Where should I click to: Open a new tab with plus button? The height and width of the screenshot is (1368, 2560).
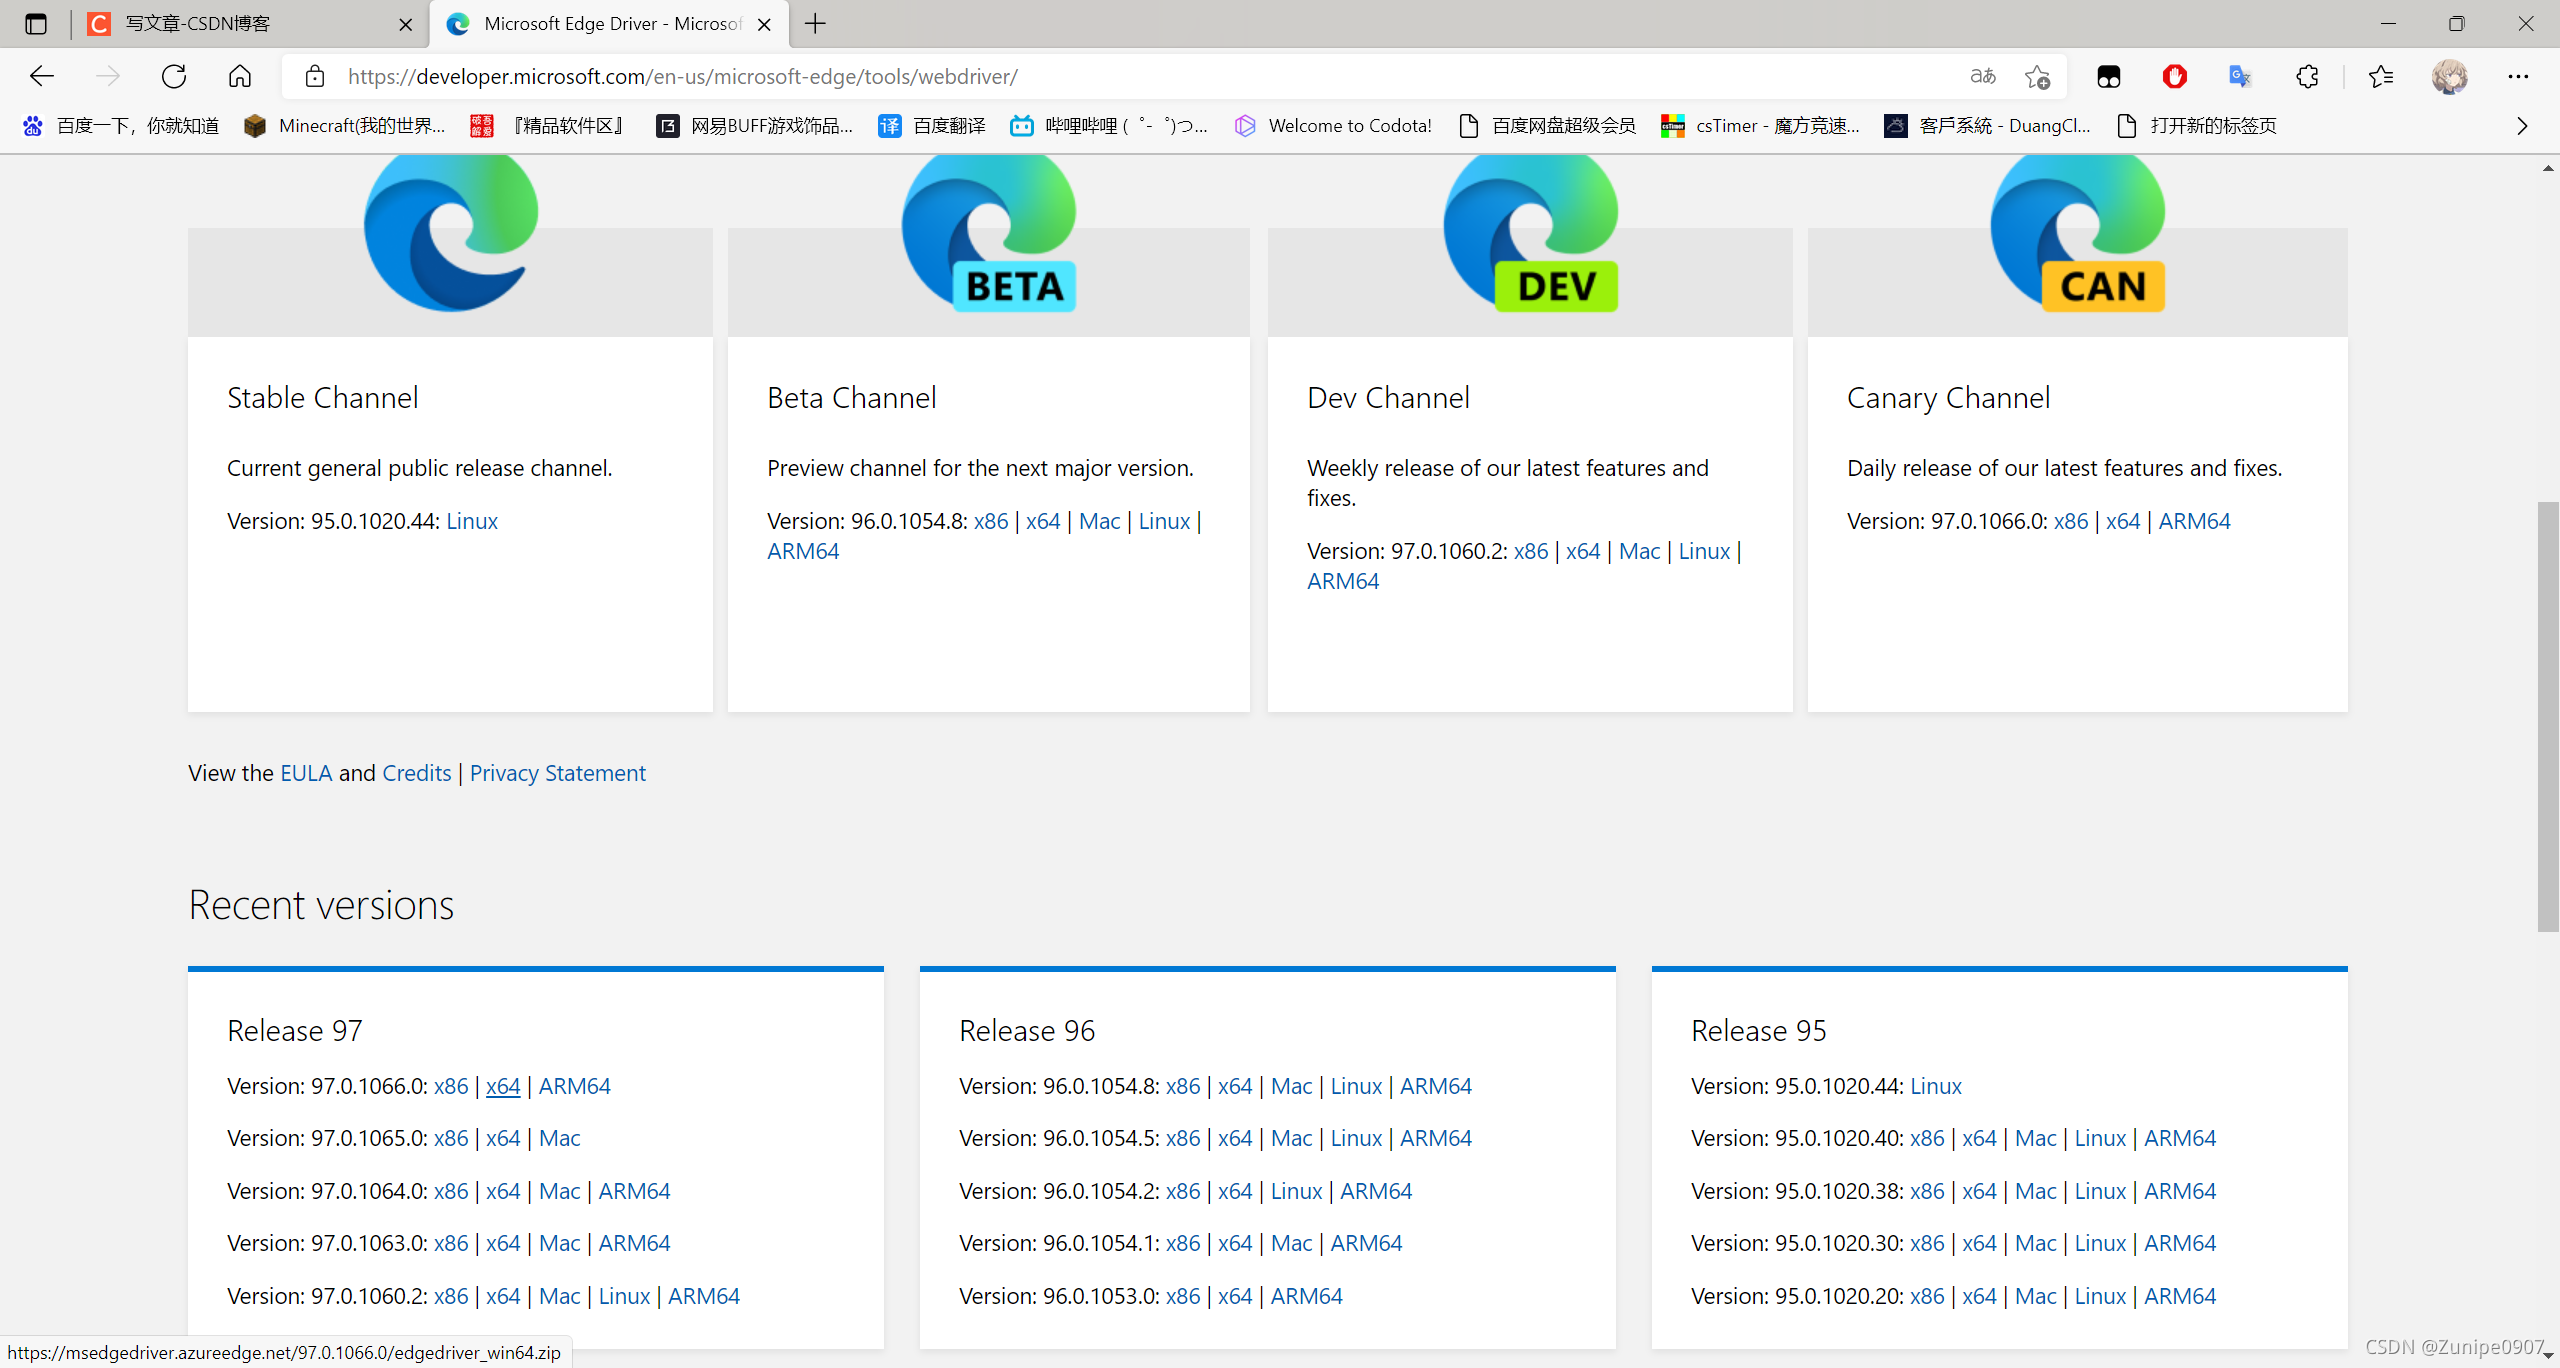point(816,24)
